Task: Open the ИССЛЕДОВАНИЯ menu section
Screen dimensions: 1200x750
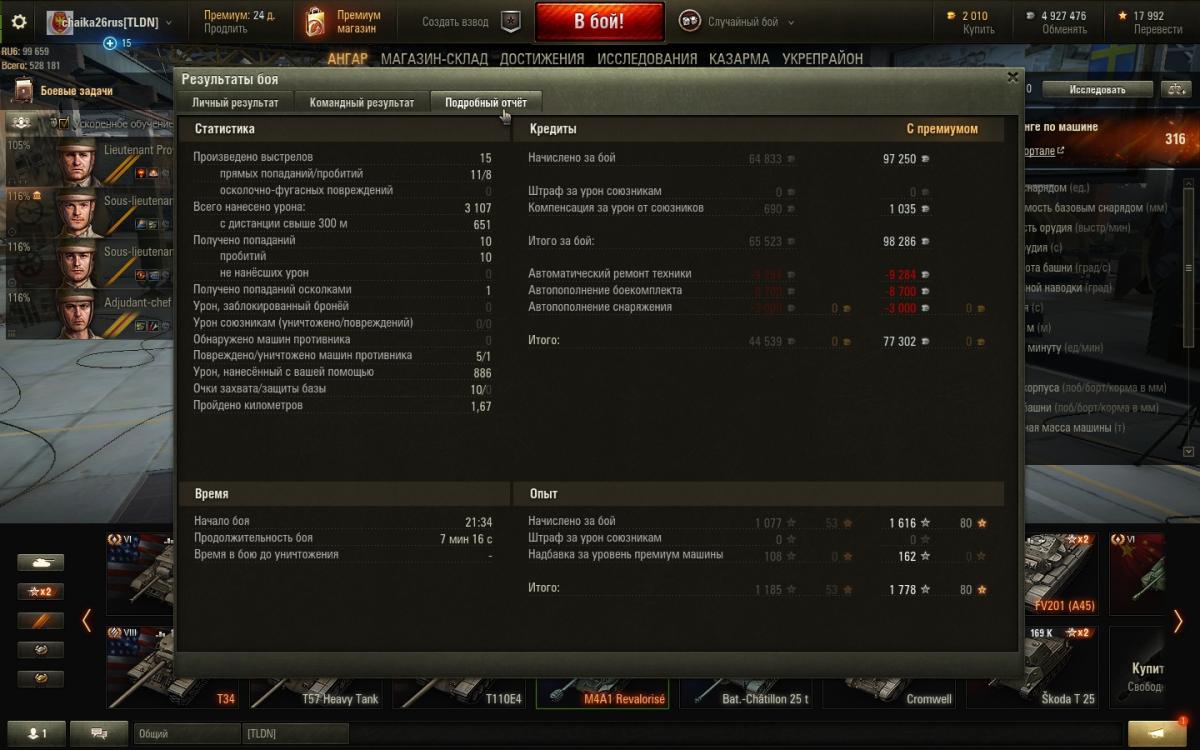Action: point(647,59)
